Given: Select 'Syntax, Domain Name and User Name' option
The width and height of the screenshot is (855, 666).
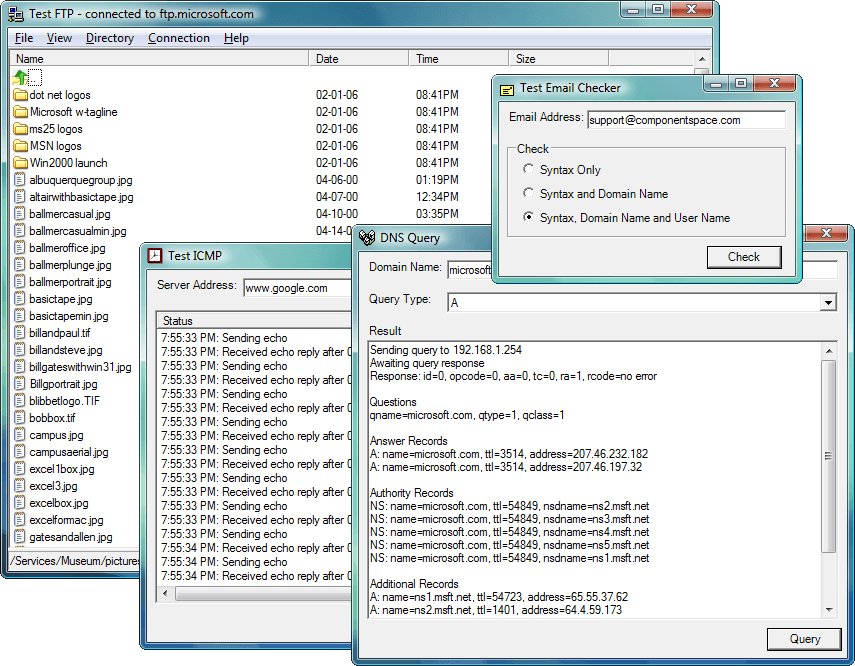Looking at the screenshot, I should point(528,217).
